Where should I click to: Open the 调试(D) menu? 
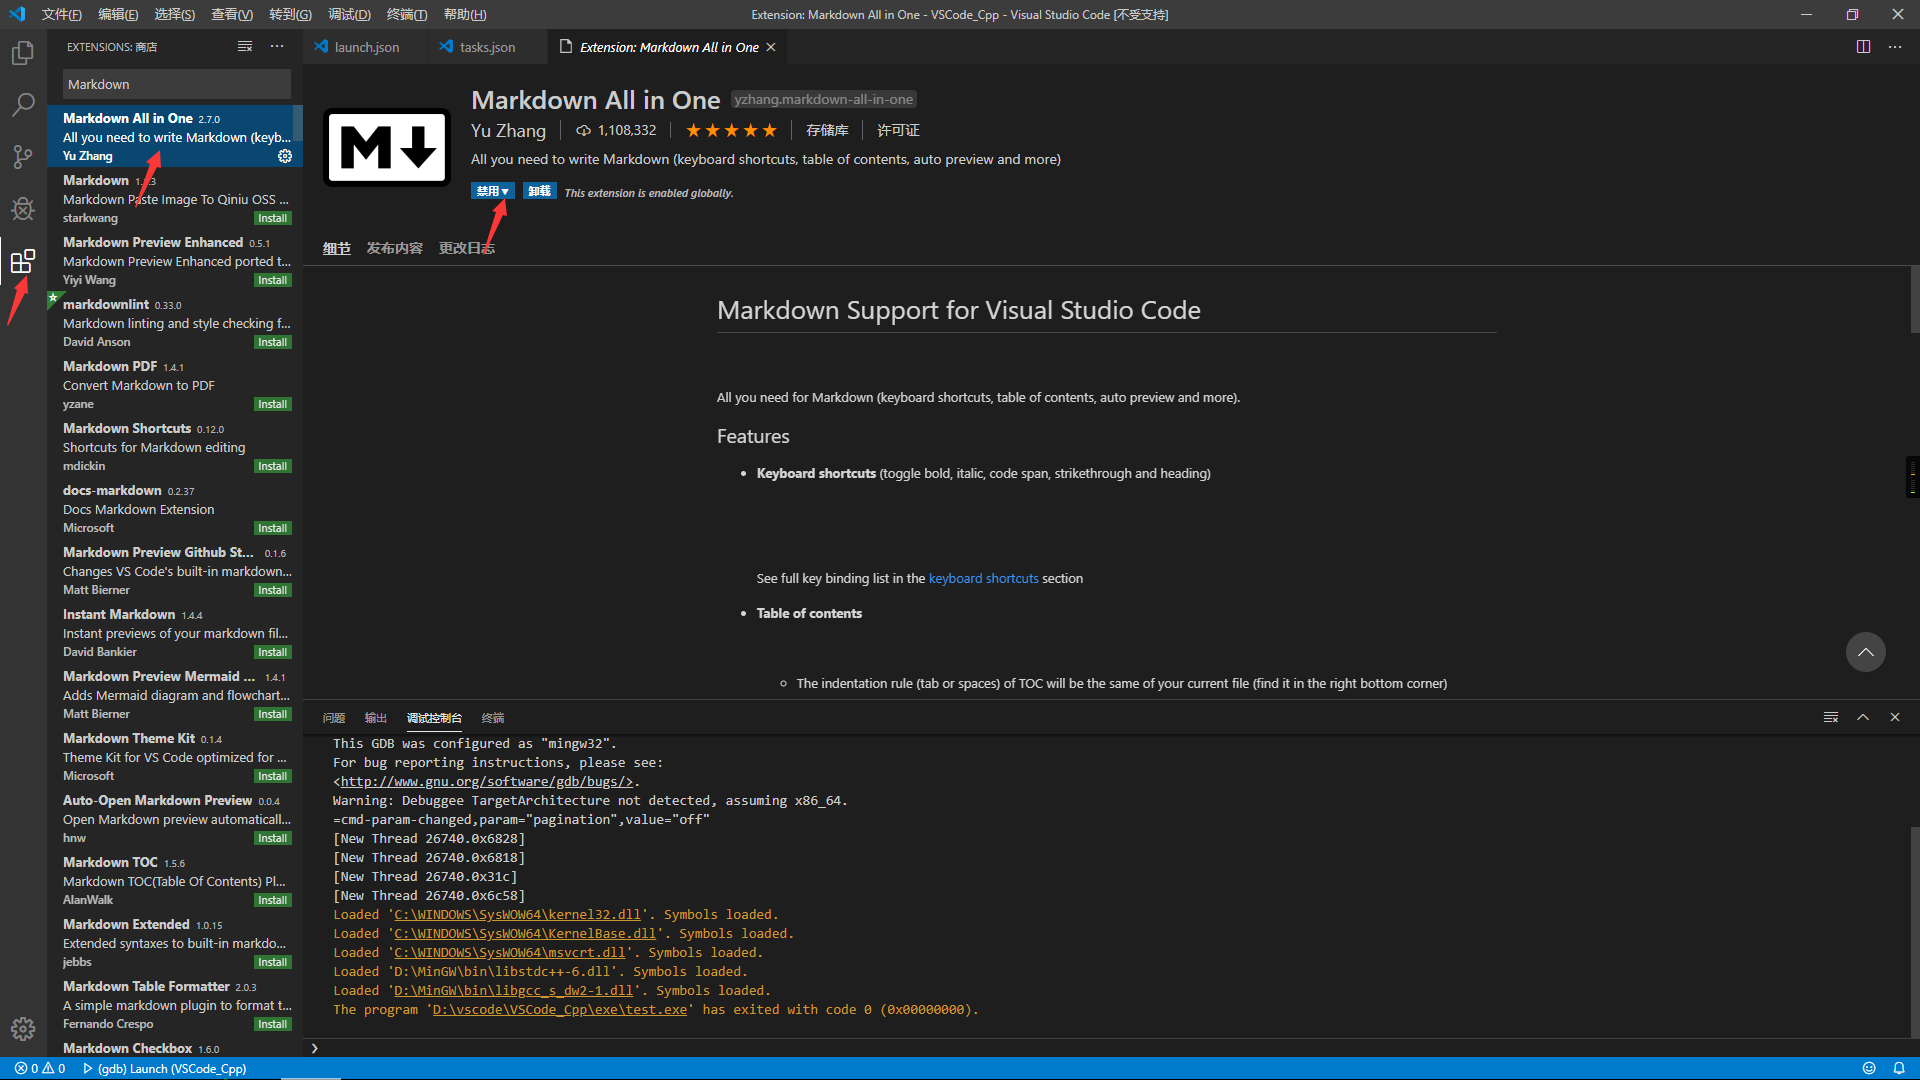(x=349, y=15)
